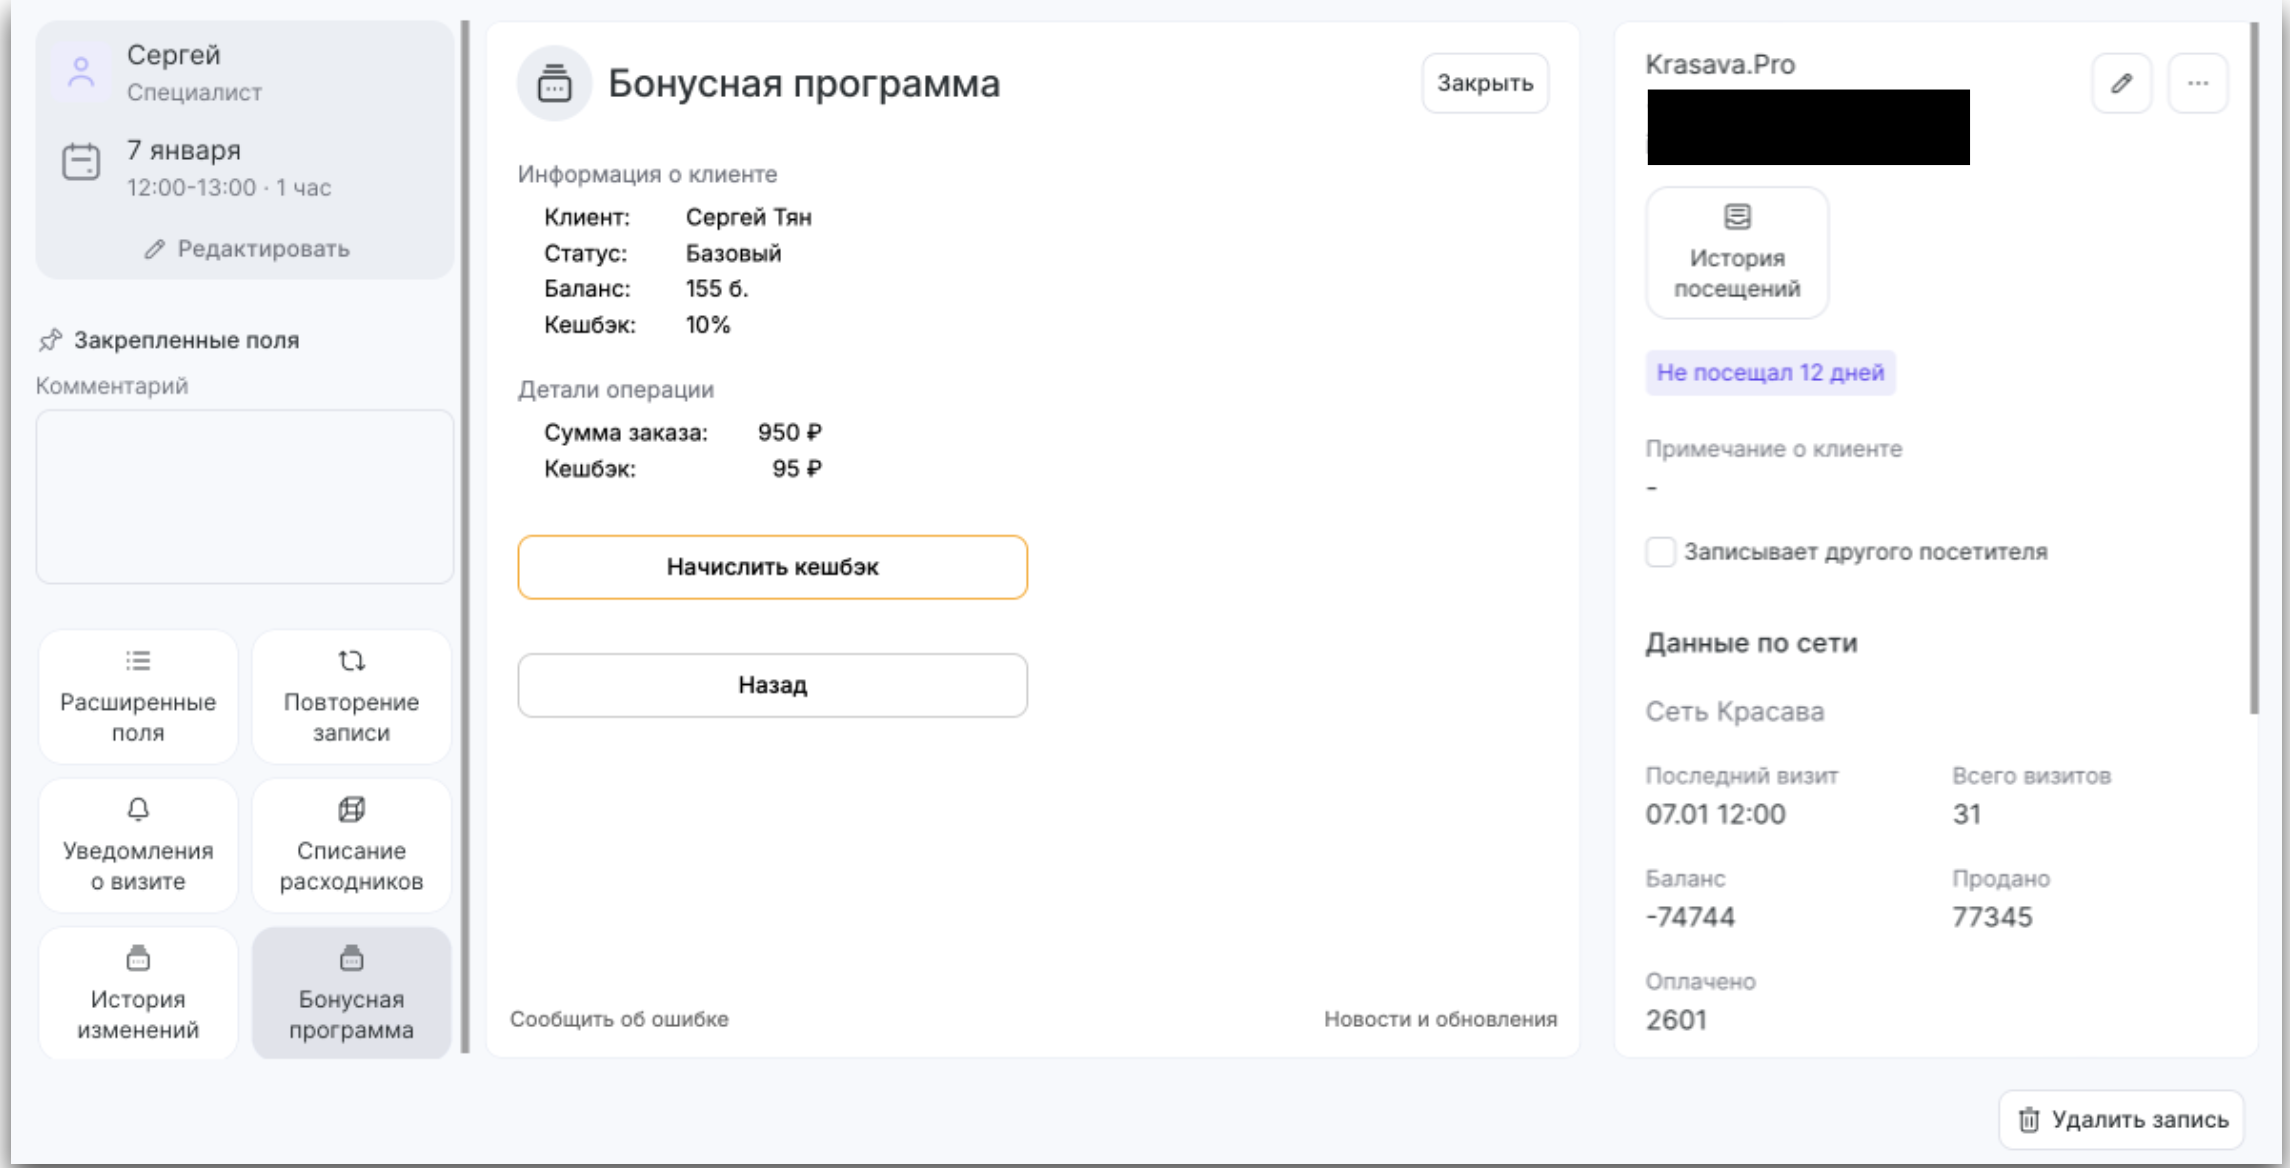
Task: Open the three-dots more options menu
Action: pos(2197,83)
